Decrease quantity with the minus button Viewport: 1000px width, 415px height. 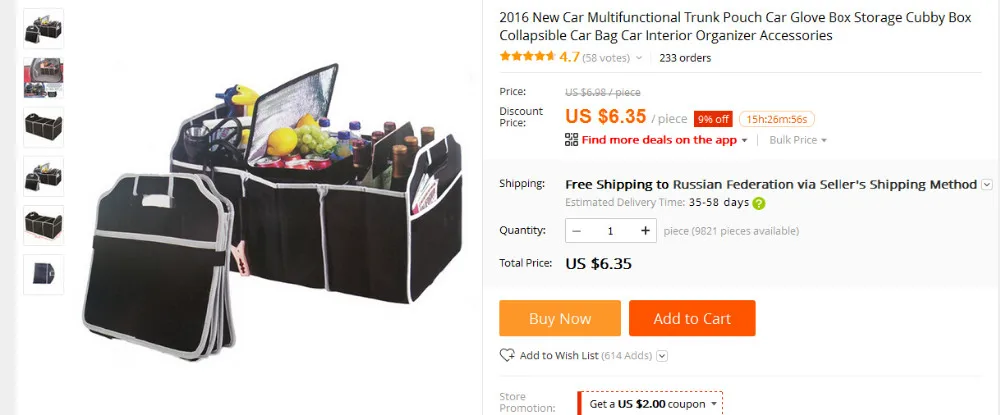pyautogui.click(x=577, y=231)
